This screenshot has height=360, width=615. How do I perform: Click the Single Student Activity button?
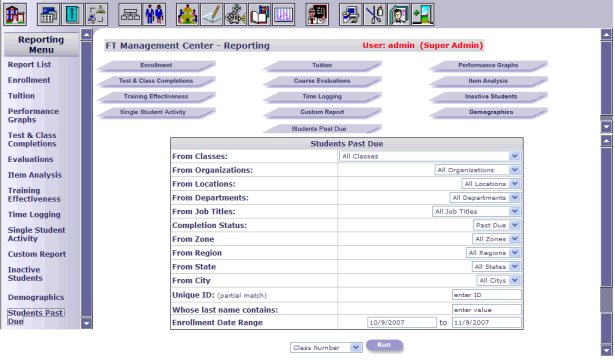coord(156,113)
